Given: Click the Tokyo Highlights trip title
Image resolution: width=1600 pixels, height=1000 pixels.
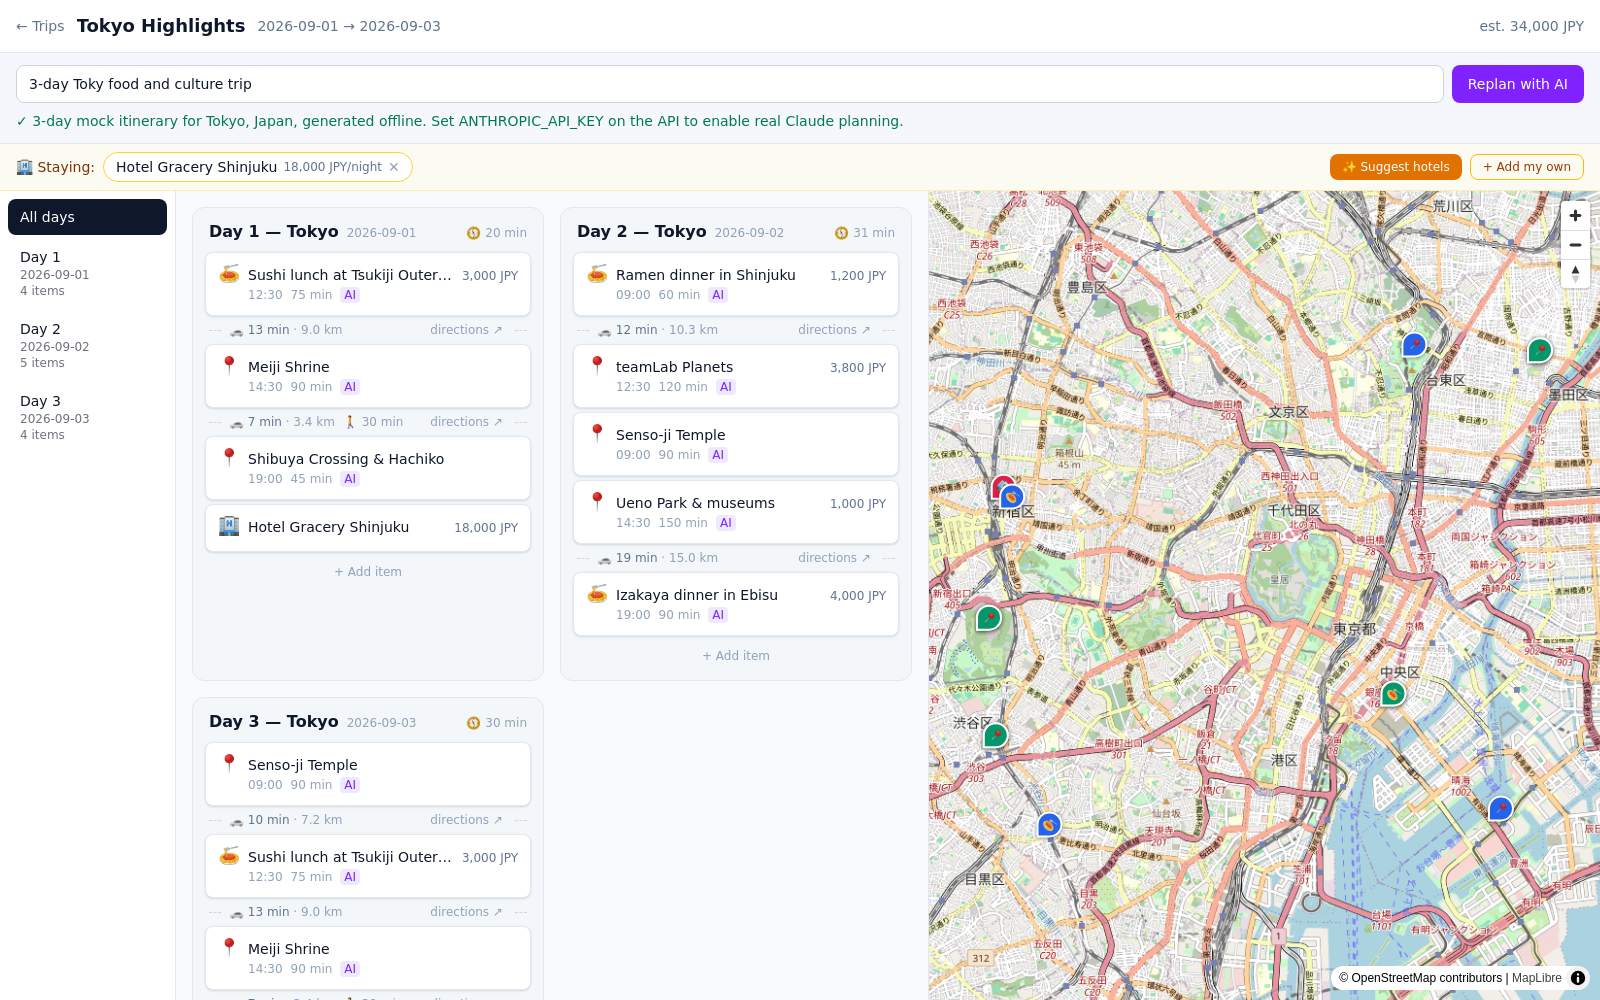Looking at the screenshot, I should tap(161, 26).
